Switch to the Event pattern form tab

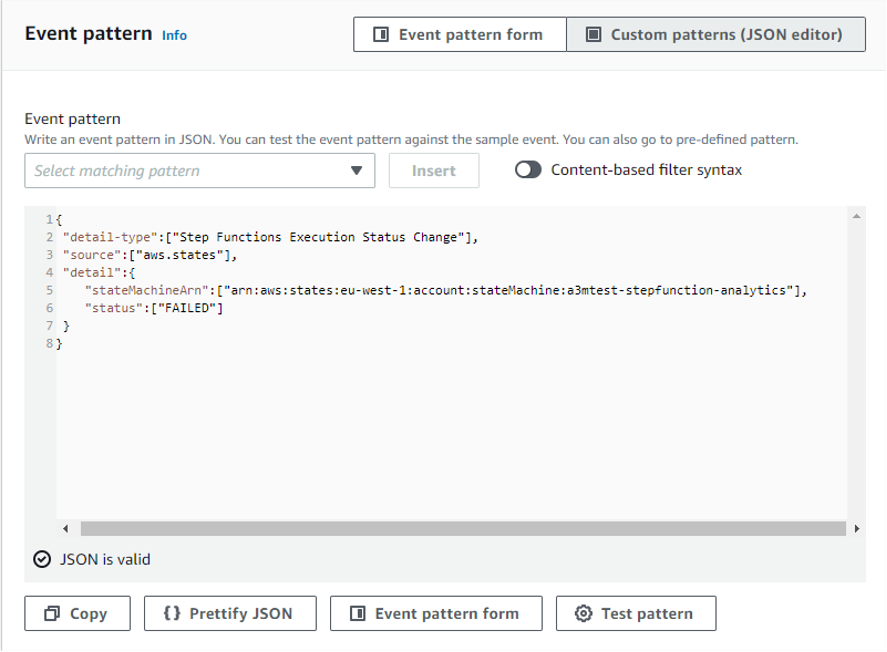tap(459, 35)
